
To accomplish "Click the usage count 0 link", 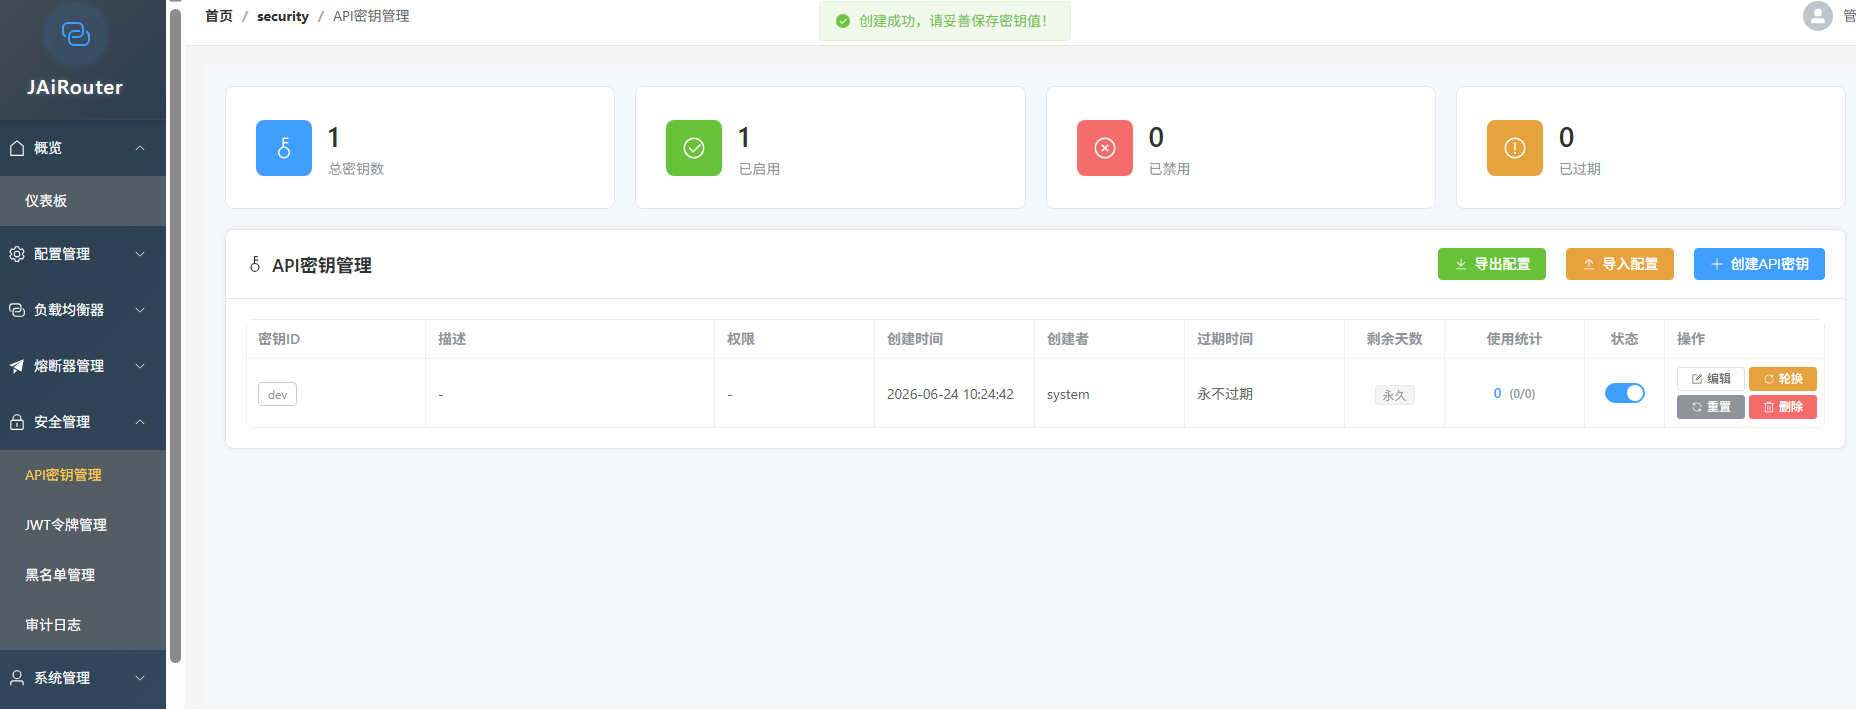I will click(1497, 394).
